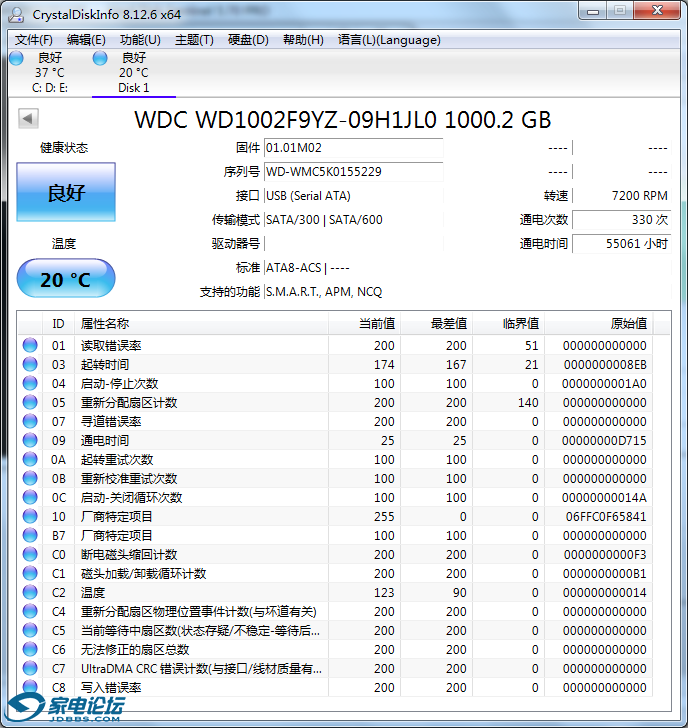Click raw value 0000000000F3

click(605, 555)
